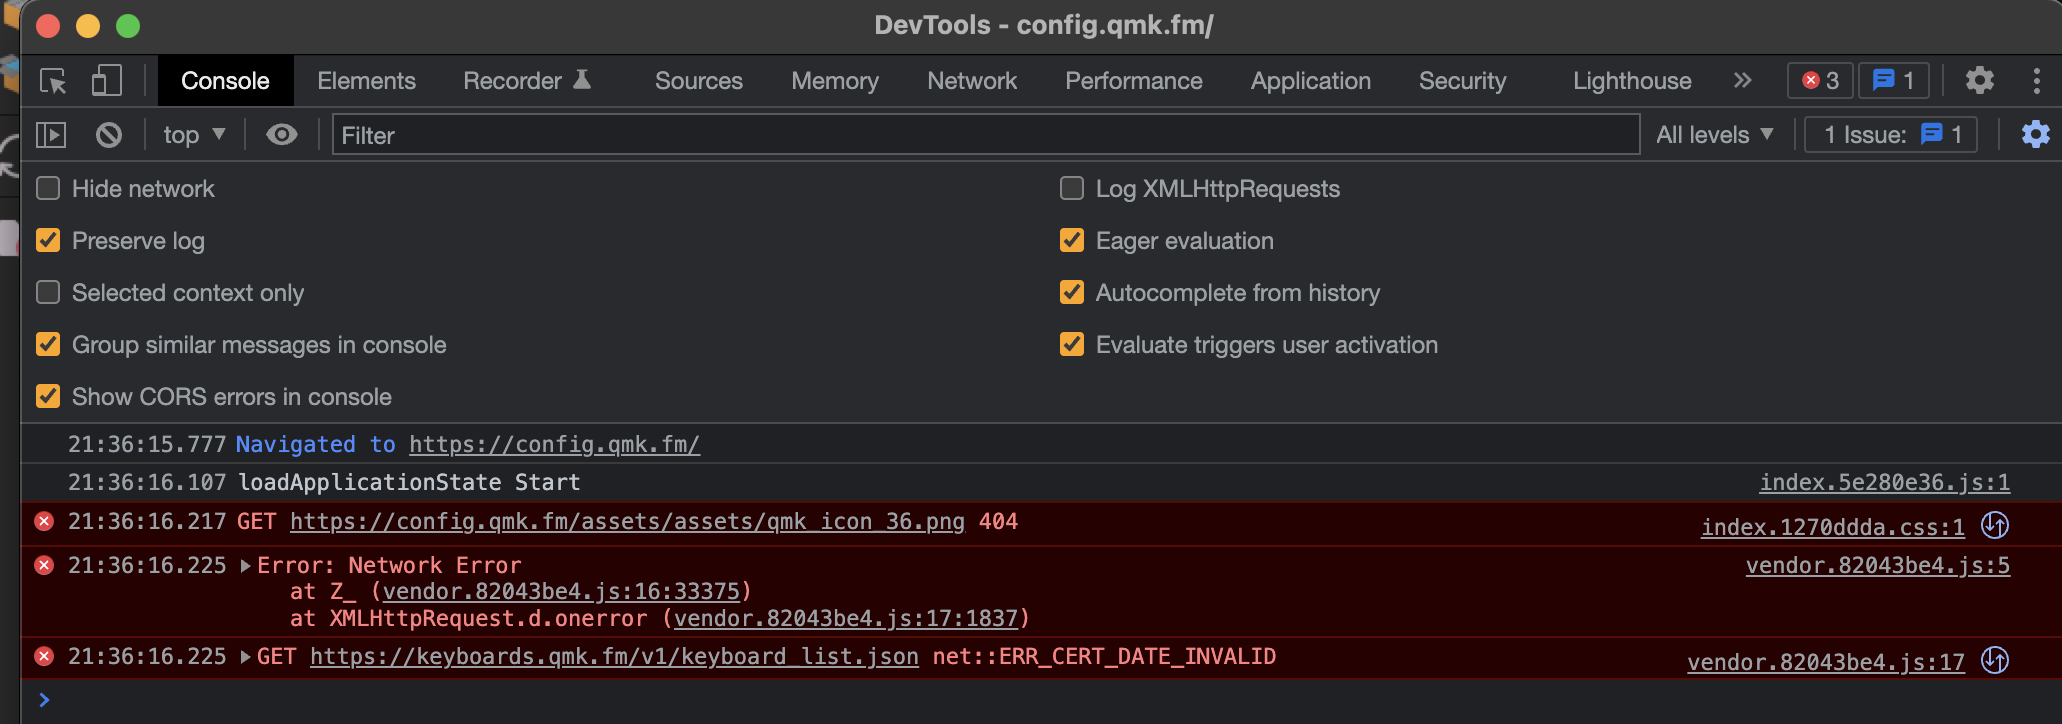Expand the GET keyboard_list.json error entry
Viewport: 2062px width, 724px height.
[x=246, y=657]
